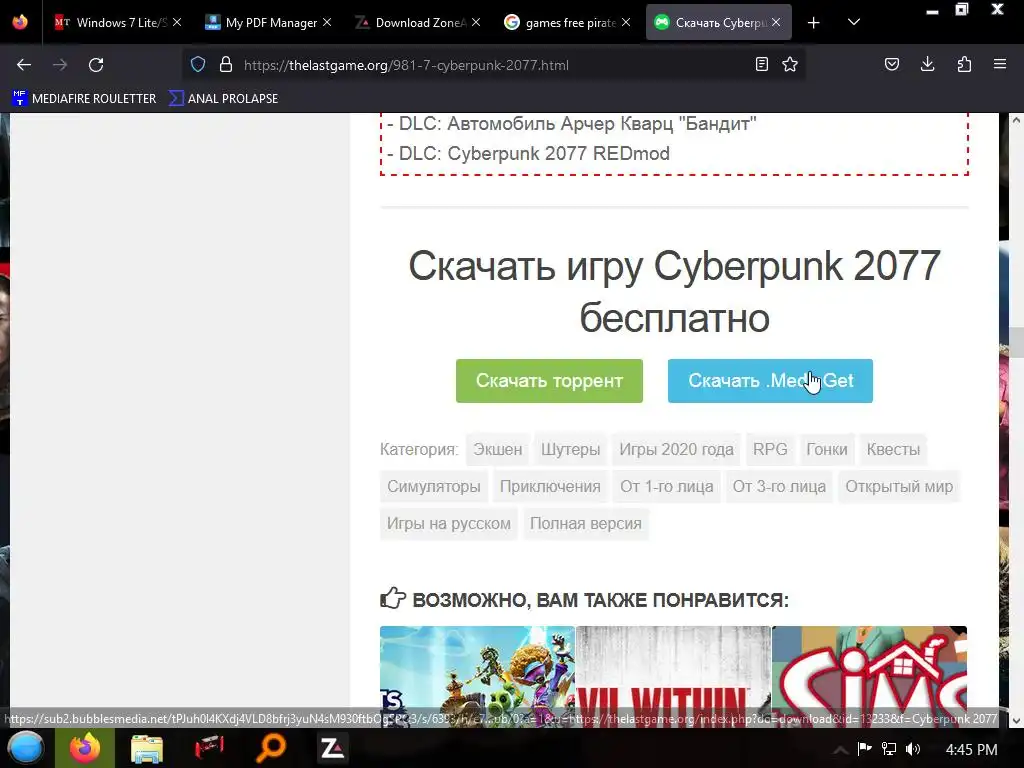Show hidden system tray icons

840,750
